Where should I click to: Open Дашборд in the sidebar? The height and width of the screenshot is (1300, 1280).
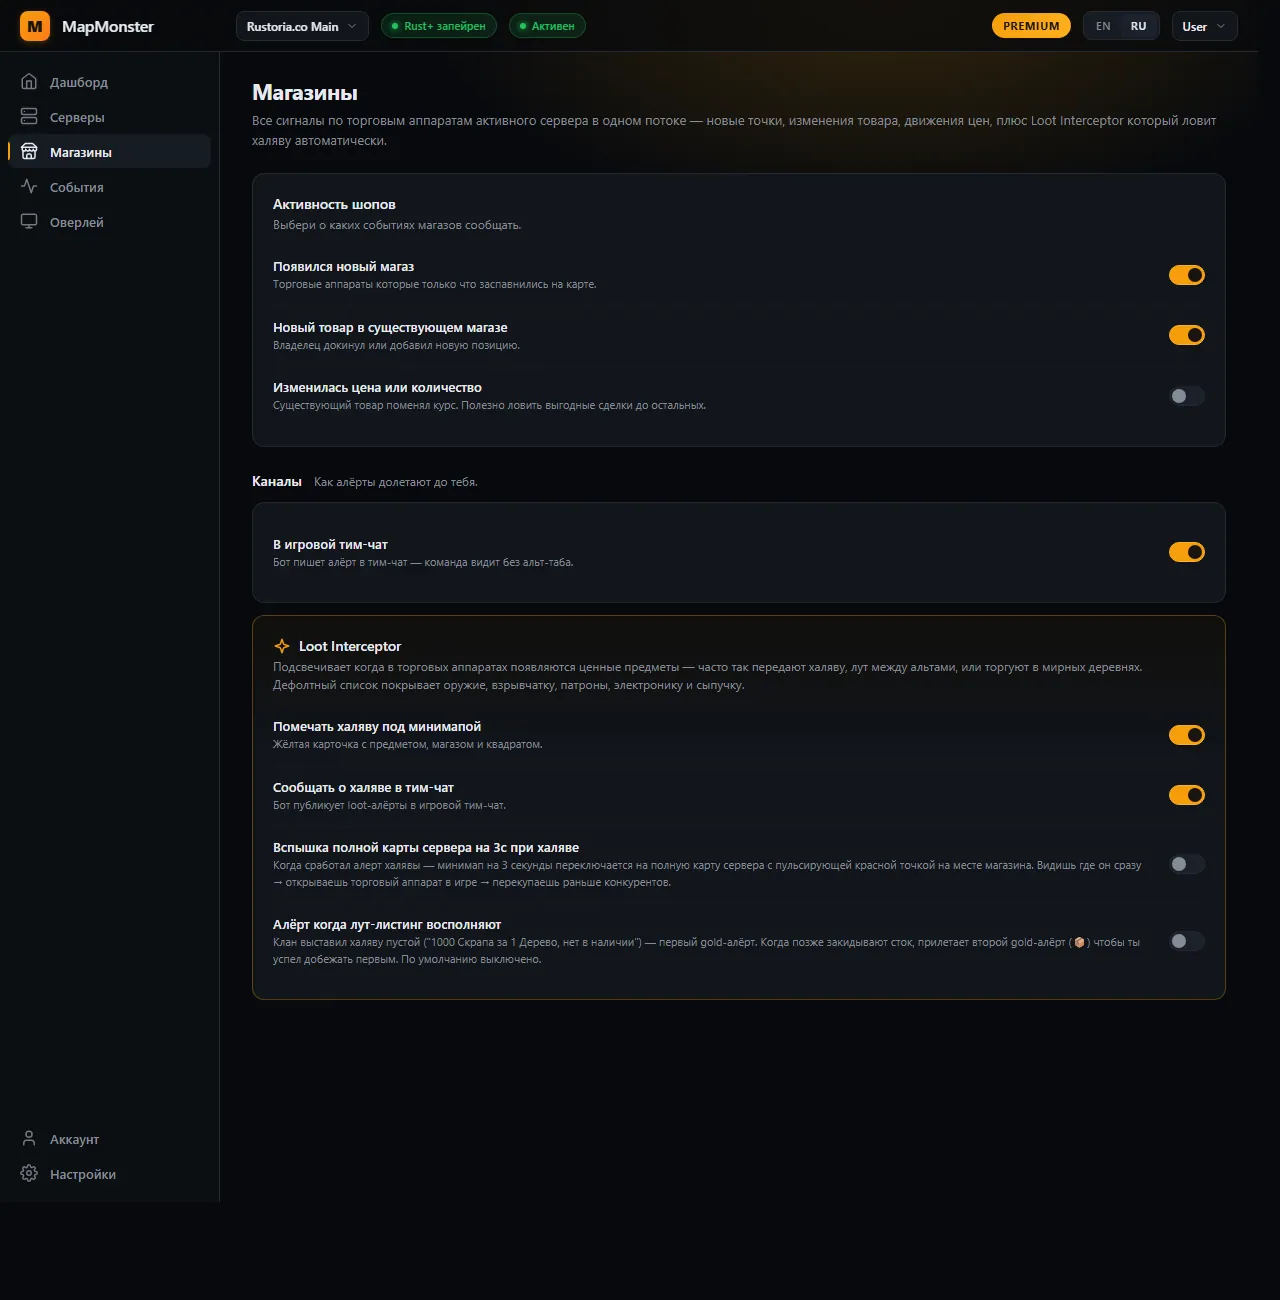[109, 82]
